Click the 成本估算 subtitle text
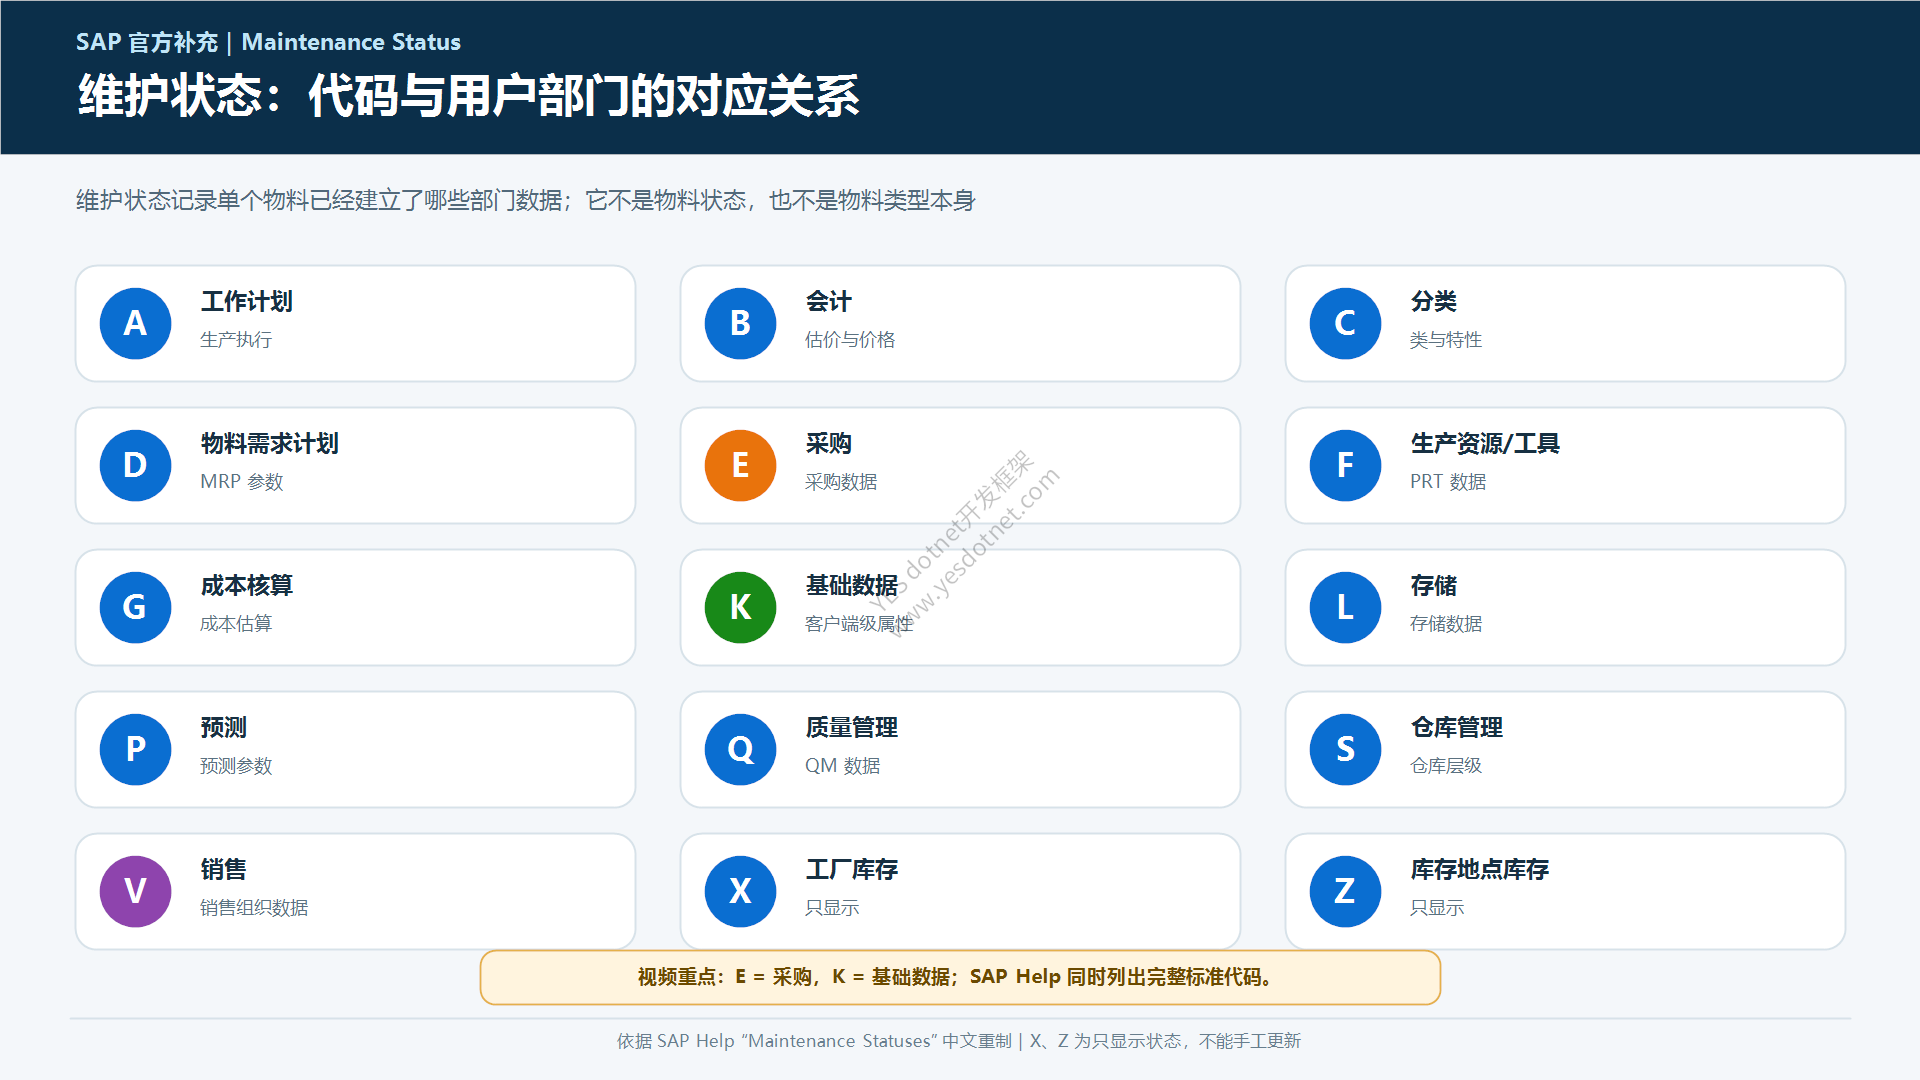Screen dimensions: 1920x1080 click(235, 624)
